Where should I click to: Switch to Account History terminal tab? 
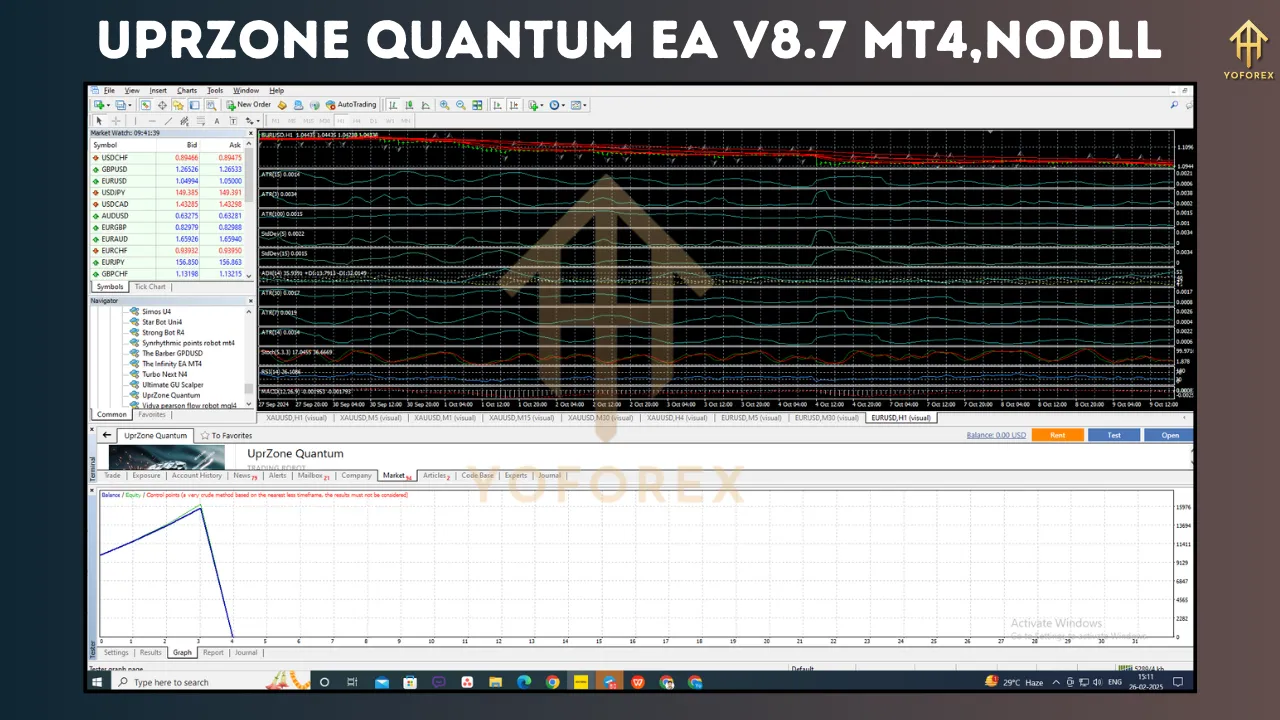click(197, 476)
